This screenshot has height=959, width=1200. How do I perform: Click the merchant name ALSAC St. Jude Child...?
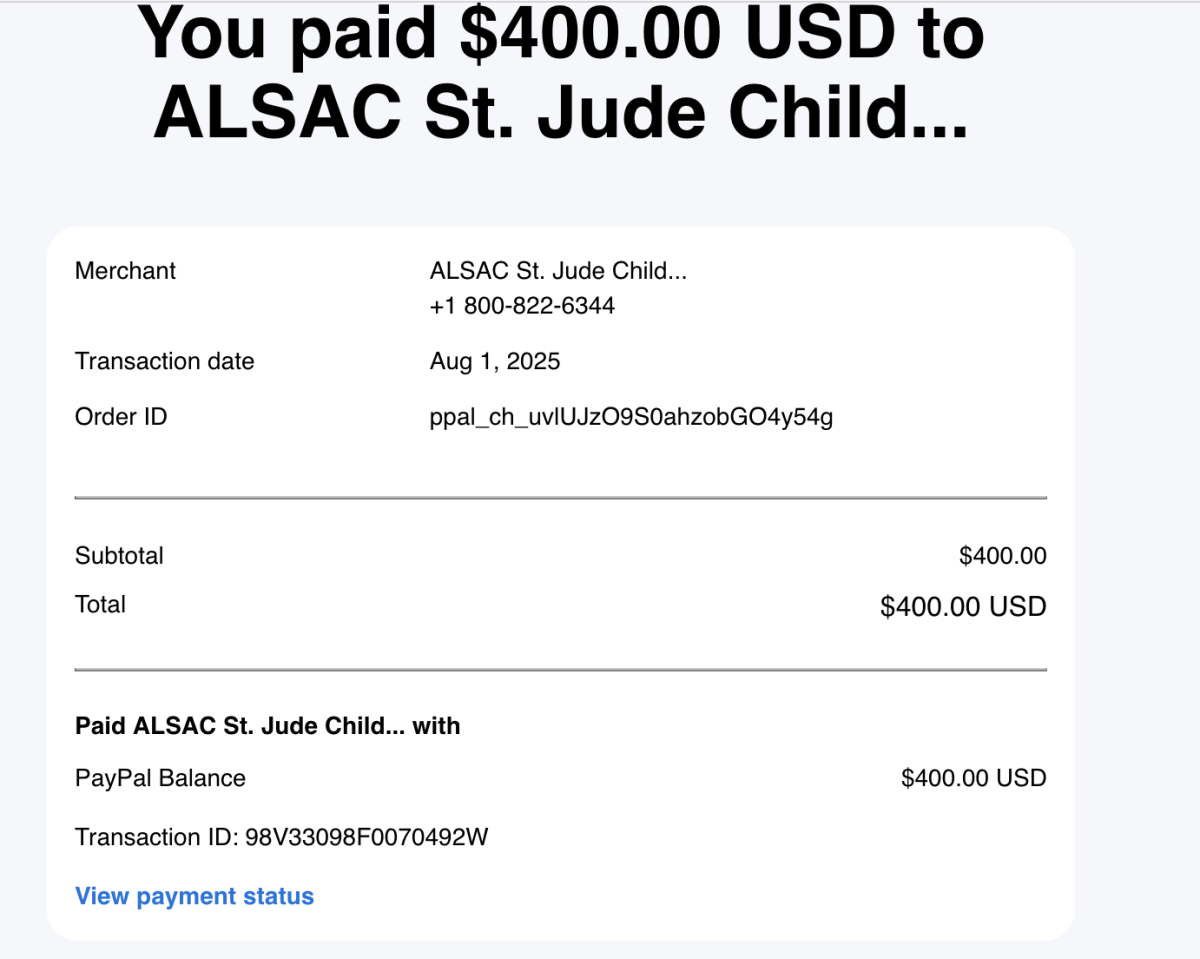click(558, 271)
